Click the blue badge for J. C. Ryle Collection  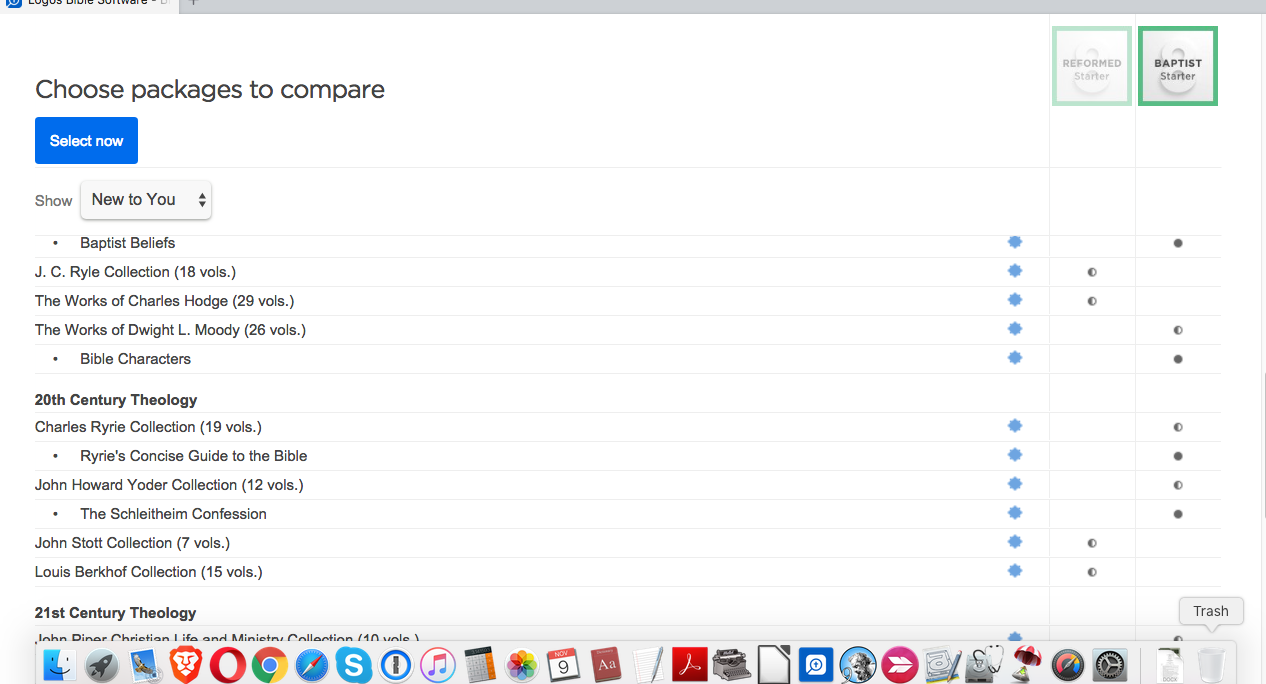[x=1015, y=271]
